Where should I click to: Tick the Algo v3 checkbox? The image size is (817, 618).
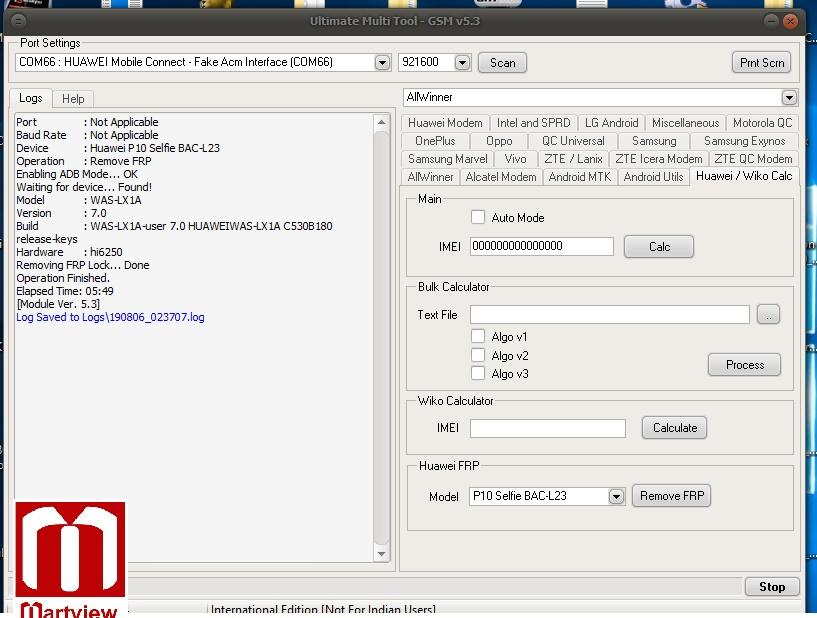coord(478,373)
